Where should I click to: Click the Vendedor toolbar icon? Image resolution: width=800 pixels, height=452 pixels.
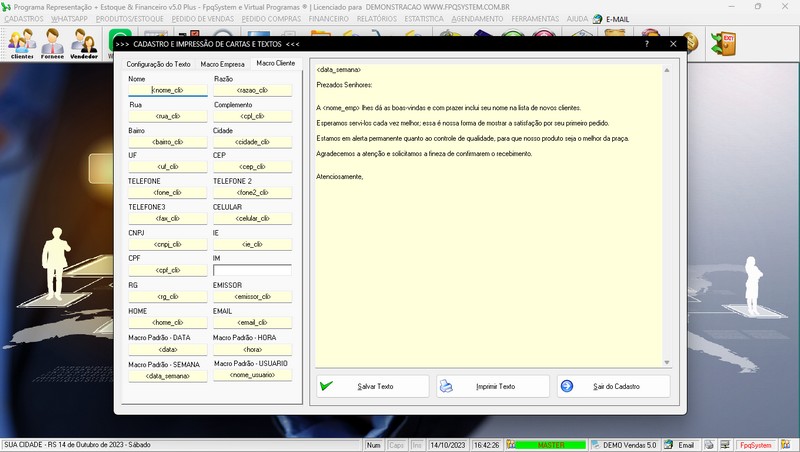(84, 43)
